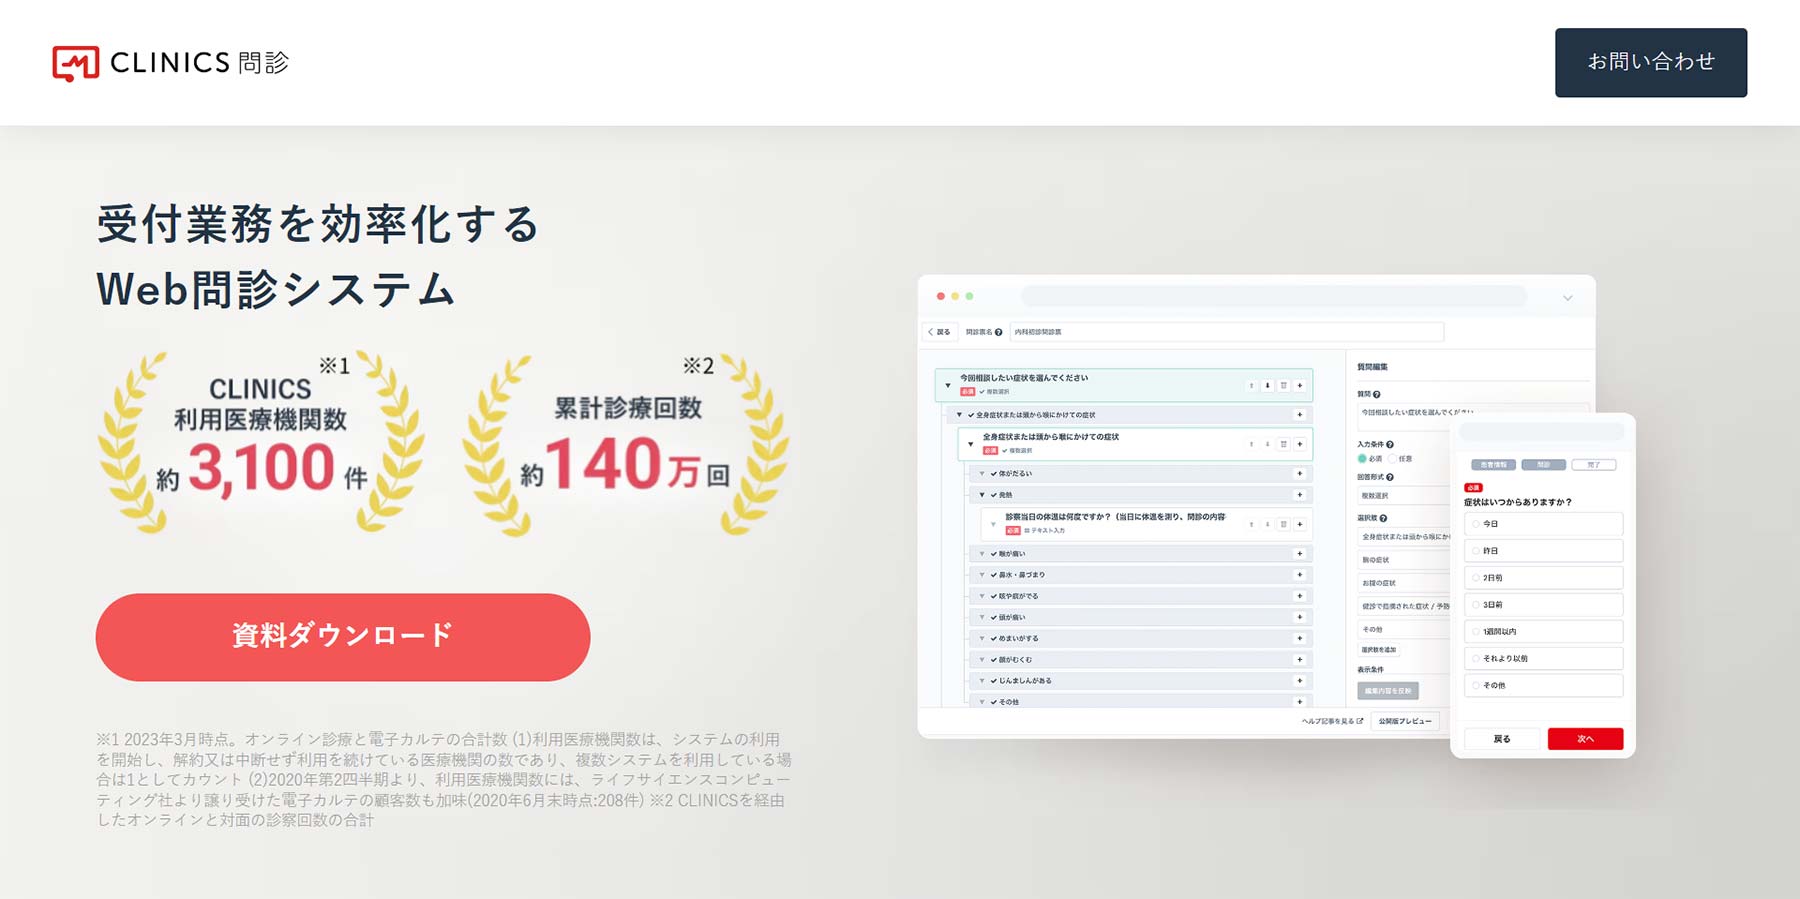Click the 胸の症状 choice field
The width and height of the screenshot is (1800, 899).
coord(1404,560)
